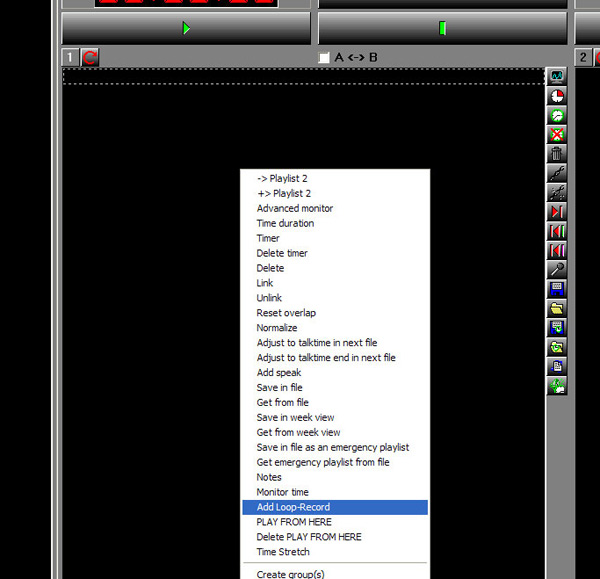Click the document notes icon
This screenshot has width=600, height=579.
557,366
